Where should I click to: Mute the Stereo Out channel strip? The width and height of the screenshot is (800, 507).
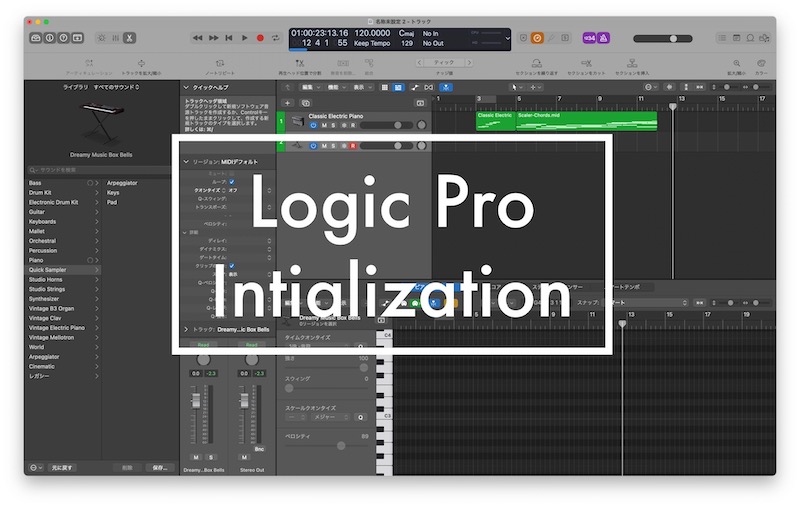pos(244,458)
